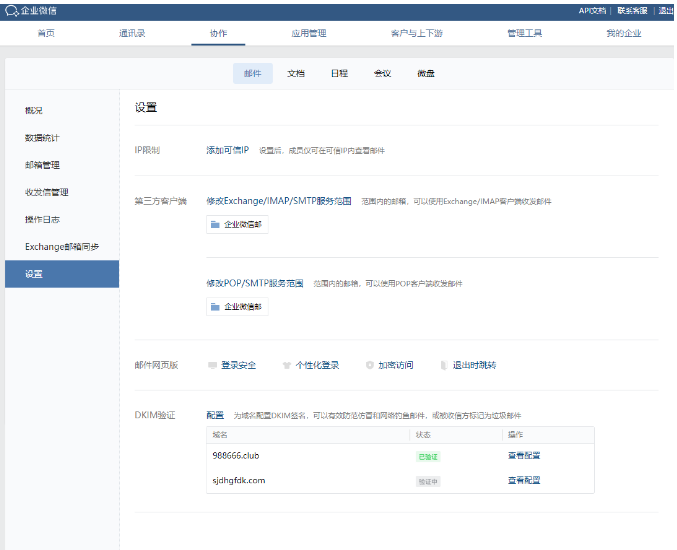The image size is (677, 550).
Task: Select the 日程 sub-tab
Action: click(x=339, y=73)
